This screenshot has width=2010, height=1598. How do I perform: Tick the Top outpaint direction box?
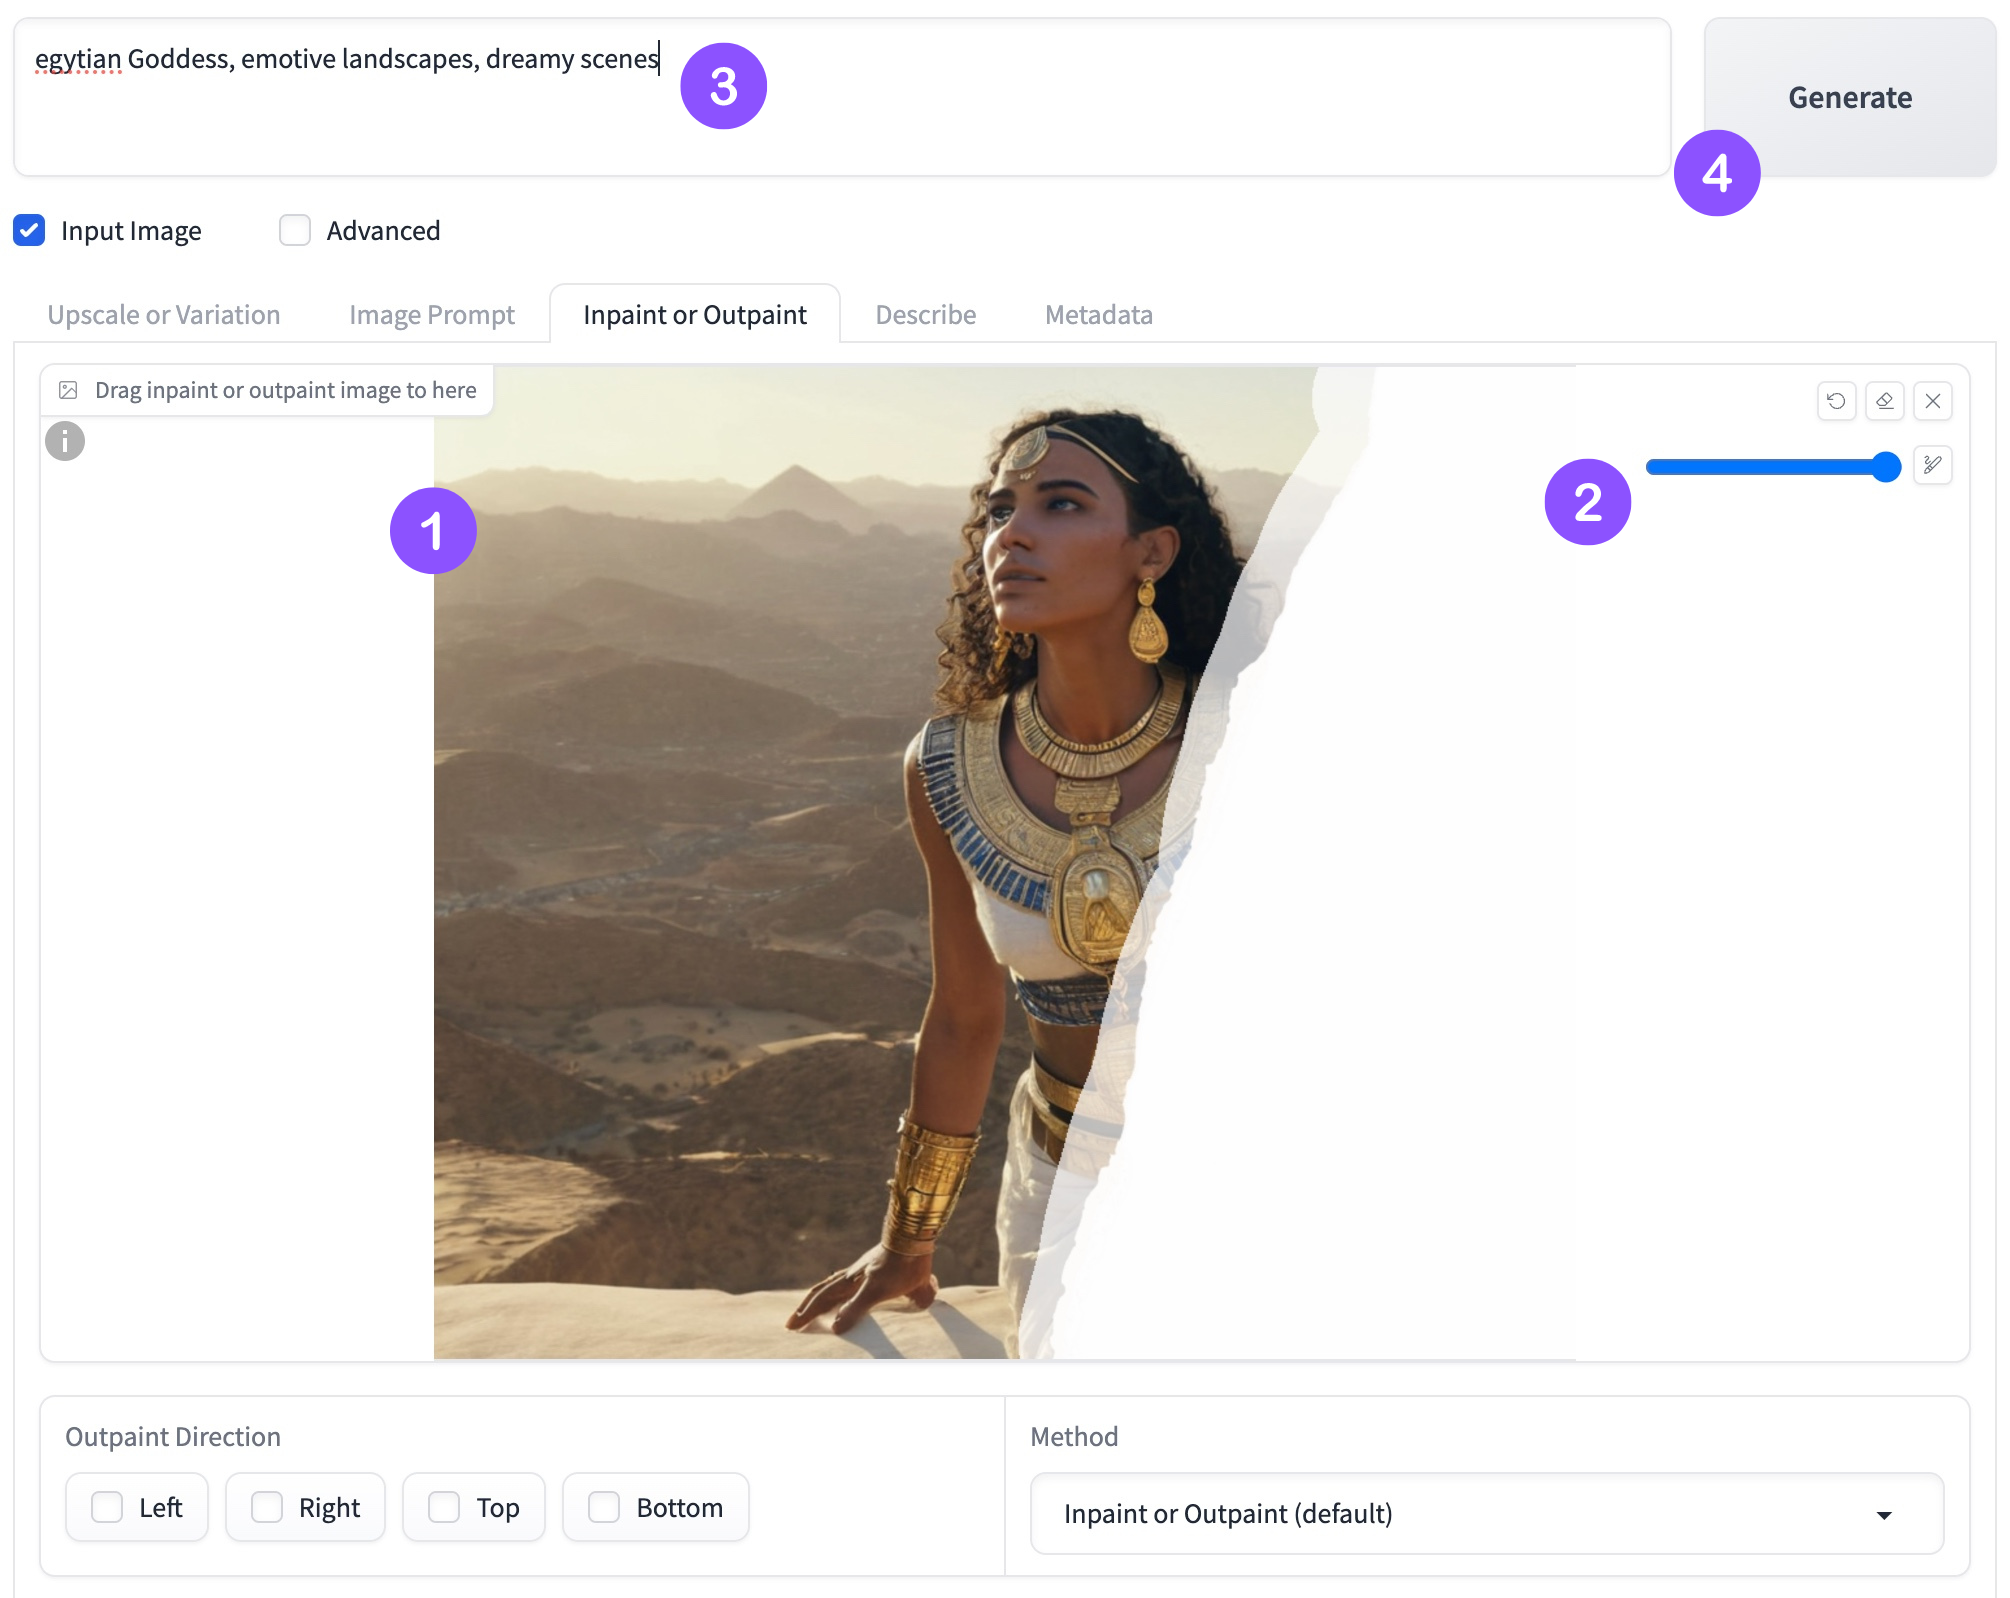coord(444,1507)
